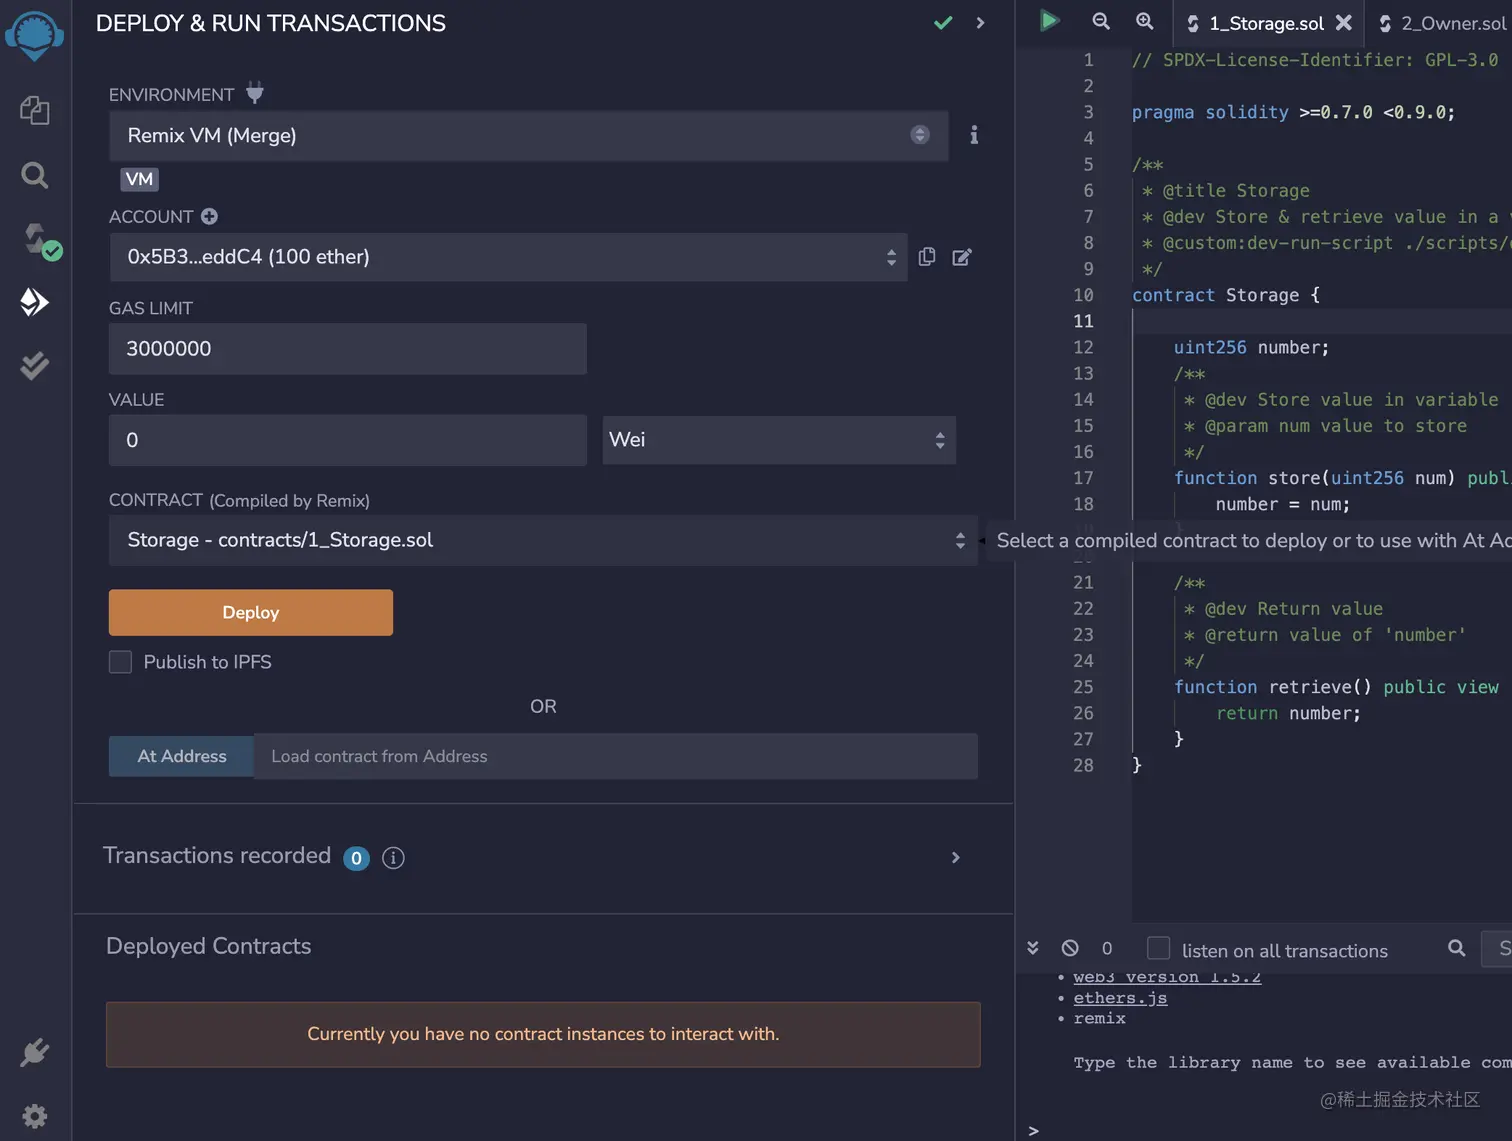Switch to the 2_Owner.sol tab
The image size is (1512, 1141).
pyautogui.click(x=1444, y=23)
